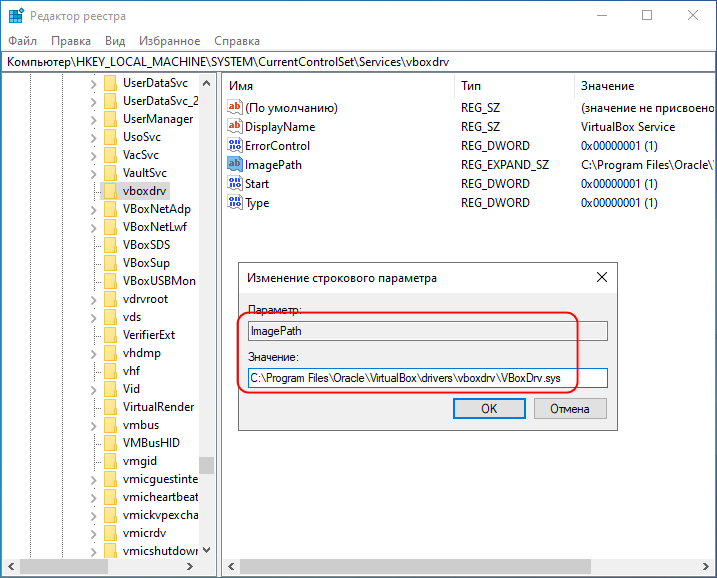The width and height of the screenshot is (717, 578).
Task: Click the Registry Editor app icon in title bar
Action: coord(16,16)
